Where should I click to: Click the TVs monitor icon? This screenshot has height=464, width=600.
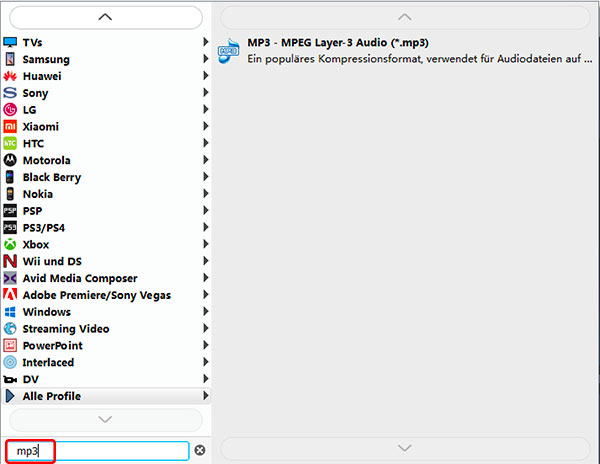point(10,42)
